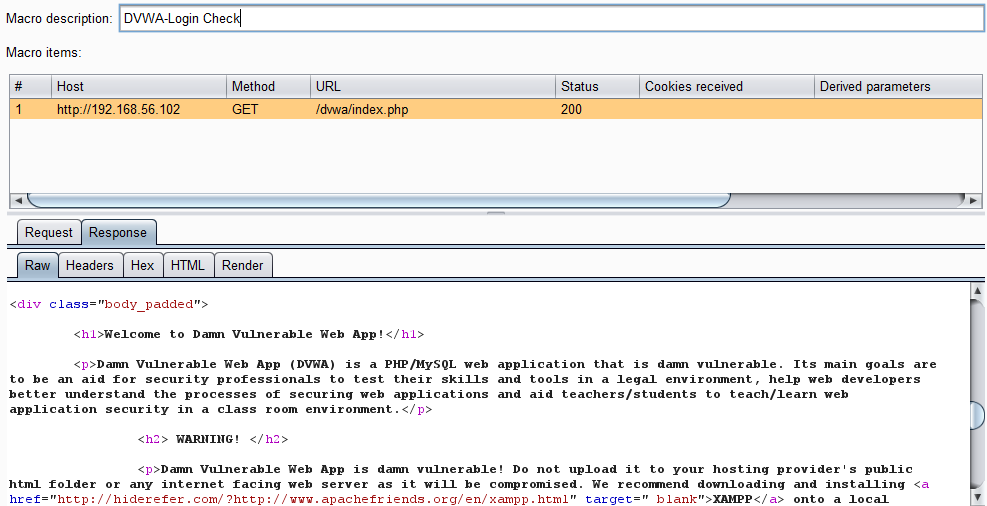Open the Raw view tab
The height and width of the screenshot is (506, 987).
38,266
